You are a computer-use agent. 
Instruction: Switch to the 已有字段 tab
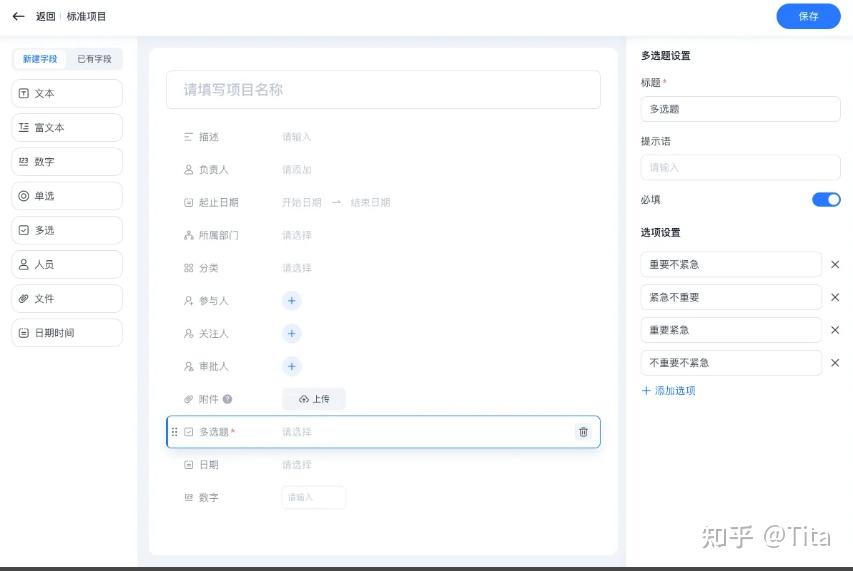[x=94, y=59]
